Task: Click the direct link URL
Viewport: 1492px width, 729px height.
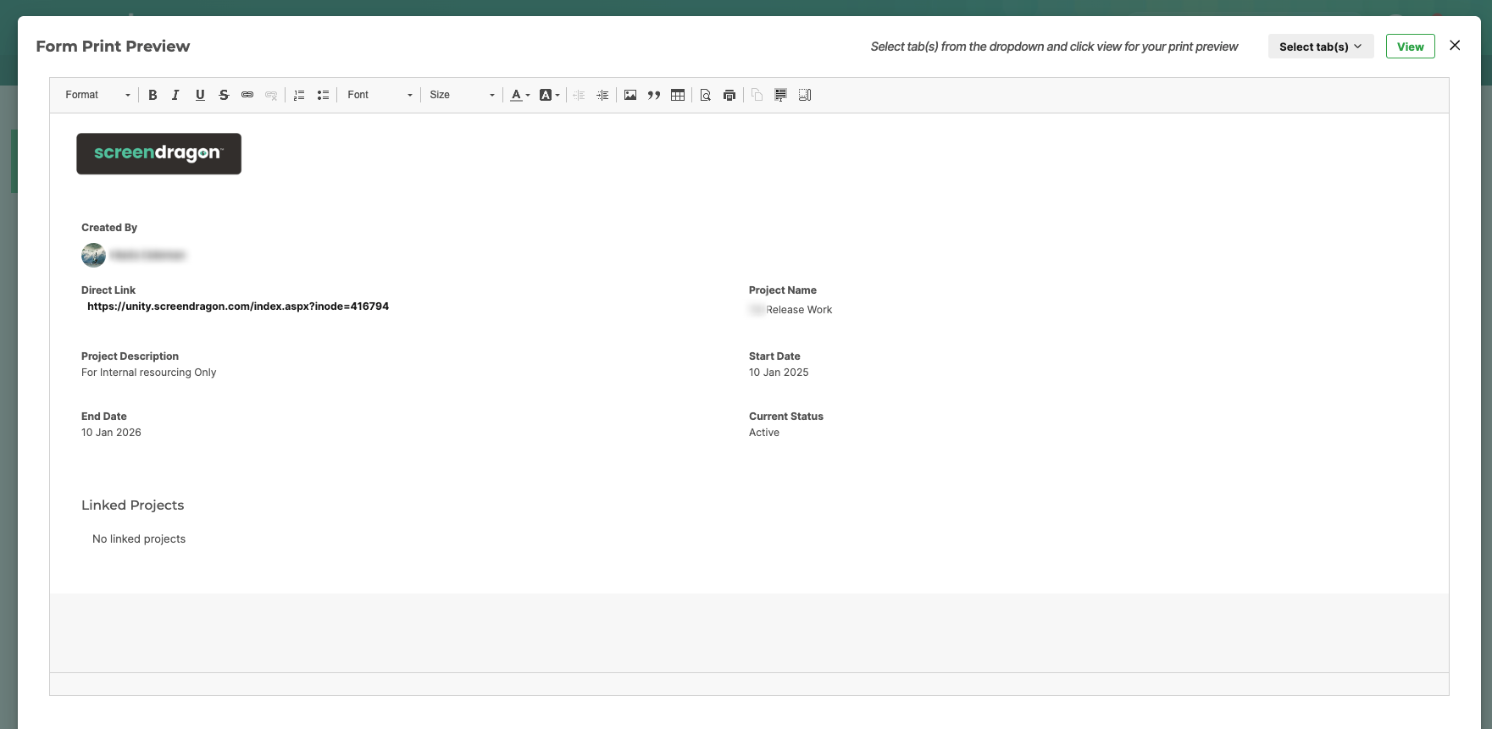Action: [x=238, y=307]
